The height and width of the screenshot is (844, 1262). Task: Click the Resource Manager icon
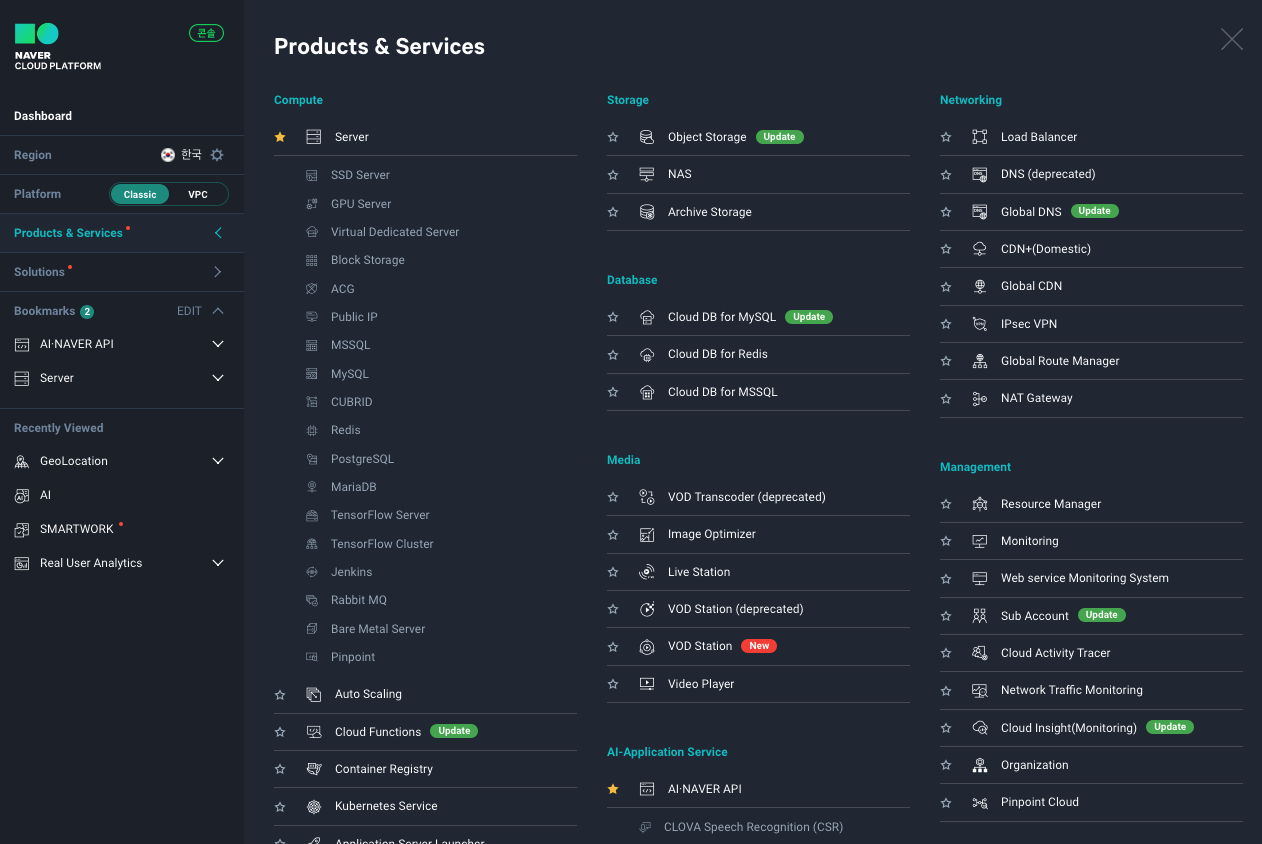(980, 504)
